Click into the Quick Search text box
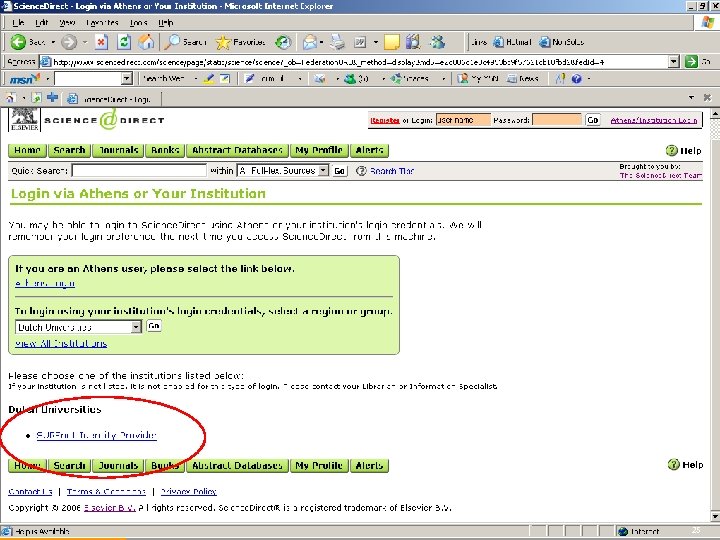The height and width of the screenshot is (540, 720). click(x=140, y=171)
